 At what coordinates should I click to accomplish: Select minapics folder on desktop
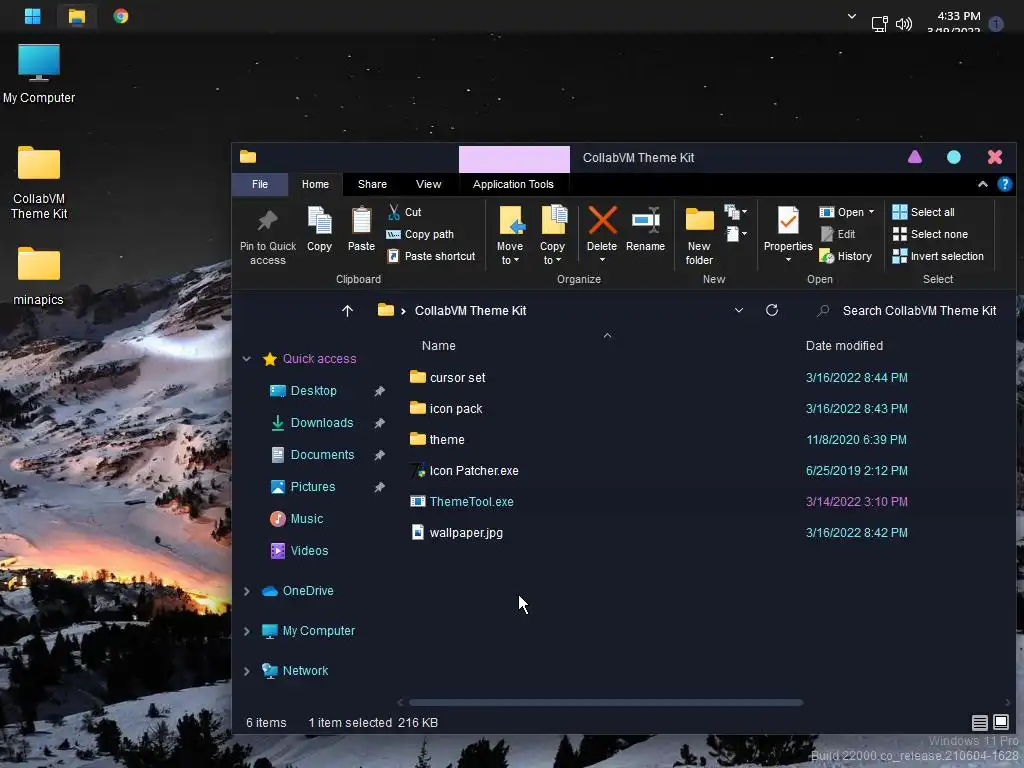[x=39, y=276]
